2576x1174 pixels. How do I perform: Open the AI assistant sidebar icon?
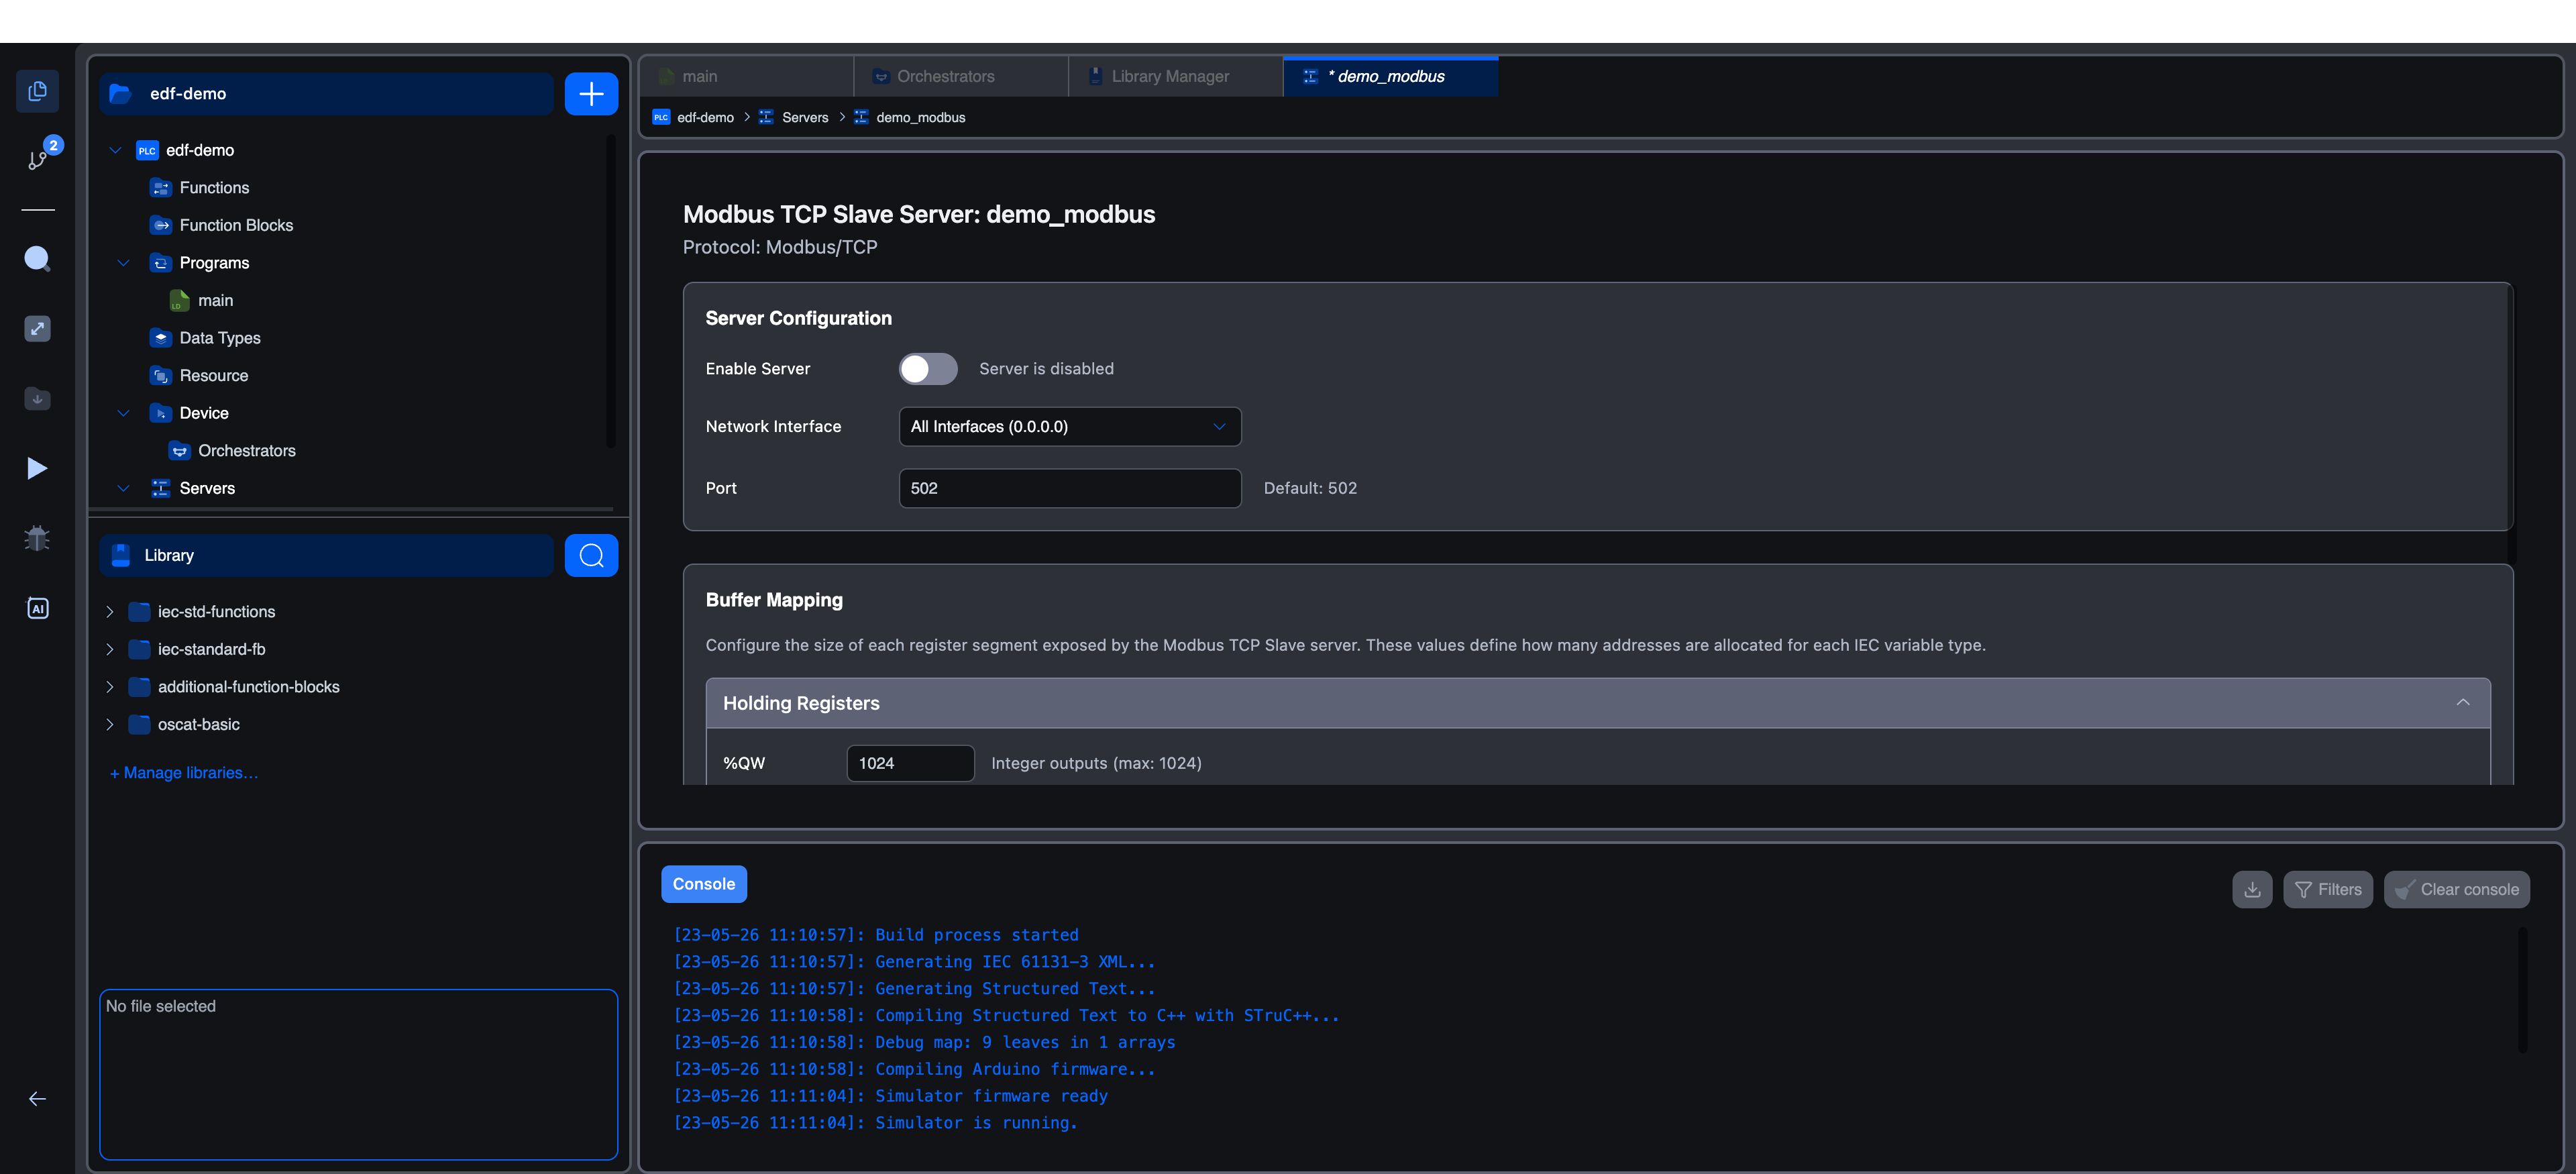(x=37, y=608)
